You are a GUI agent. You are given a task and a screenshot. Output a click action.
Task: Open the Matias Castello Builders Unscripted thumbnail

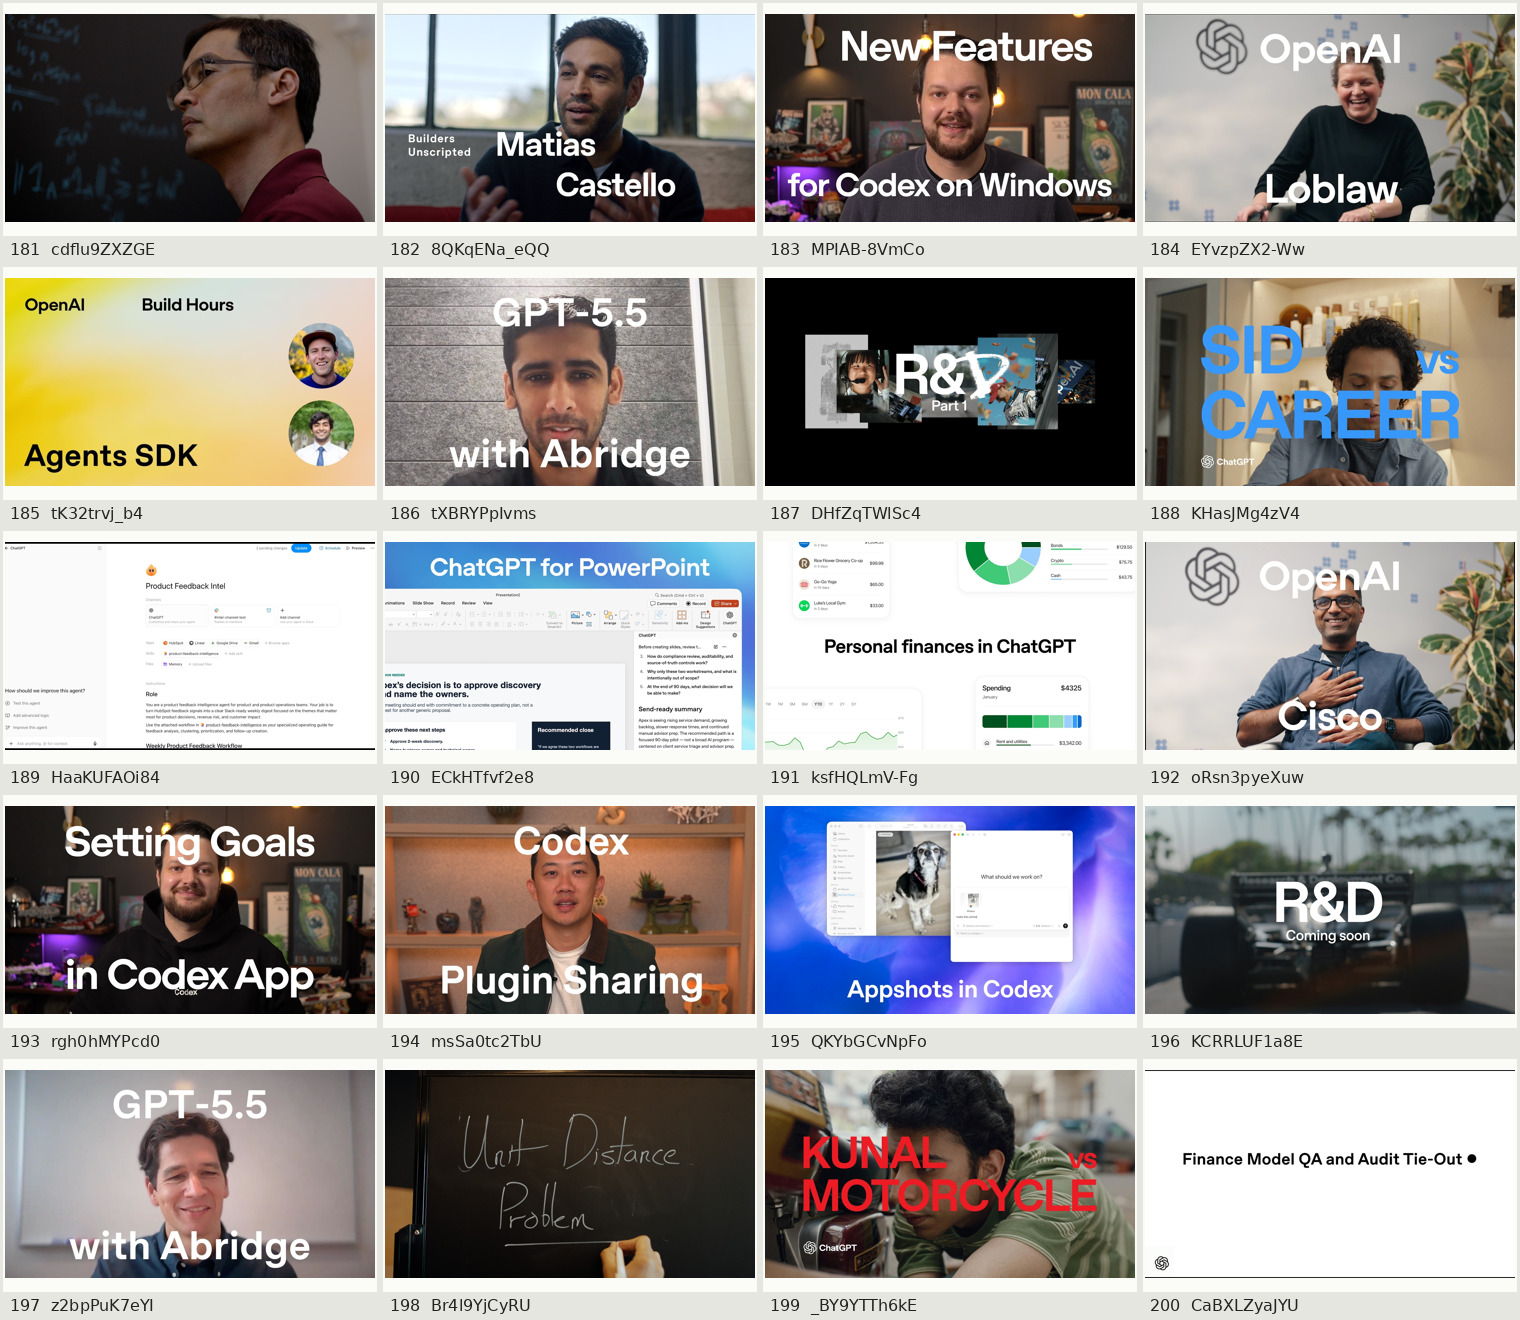(x=570, y=118)
